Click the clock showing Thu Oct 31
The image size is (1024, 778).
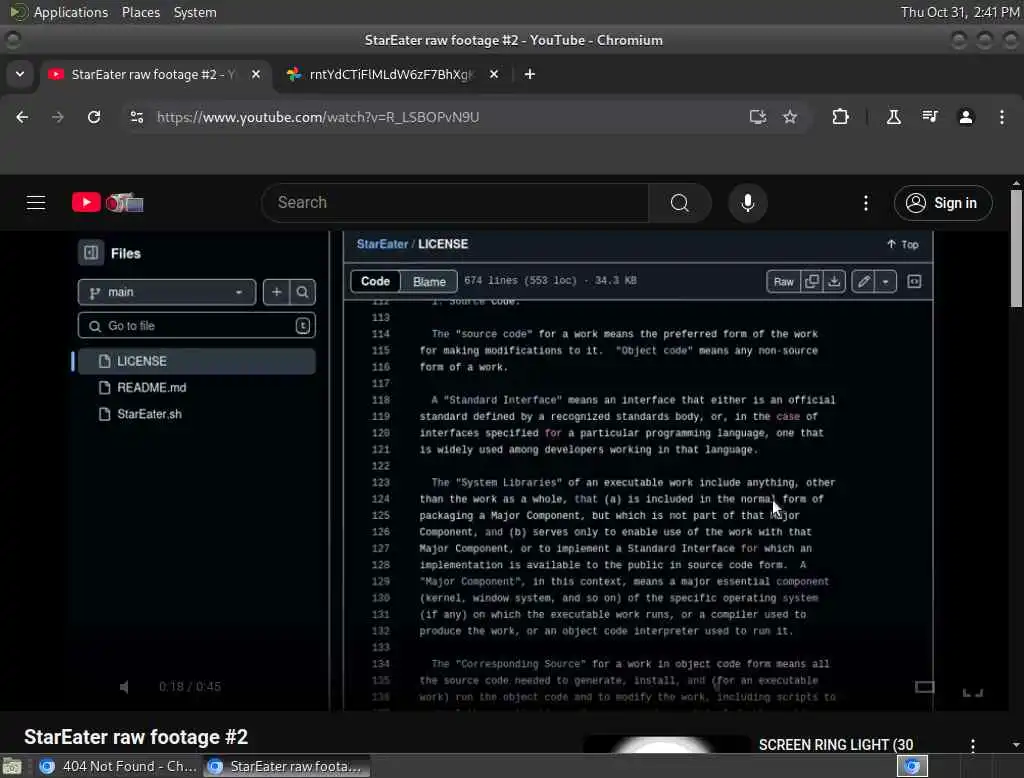pos(960,12)
